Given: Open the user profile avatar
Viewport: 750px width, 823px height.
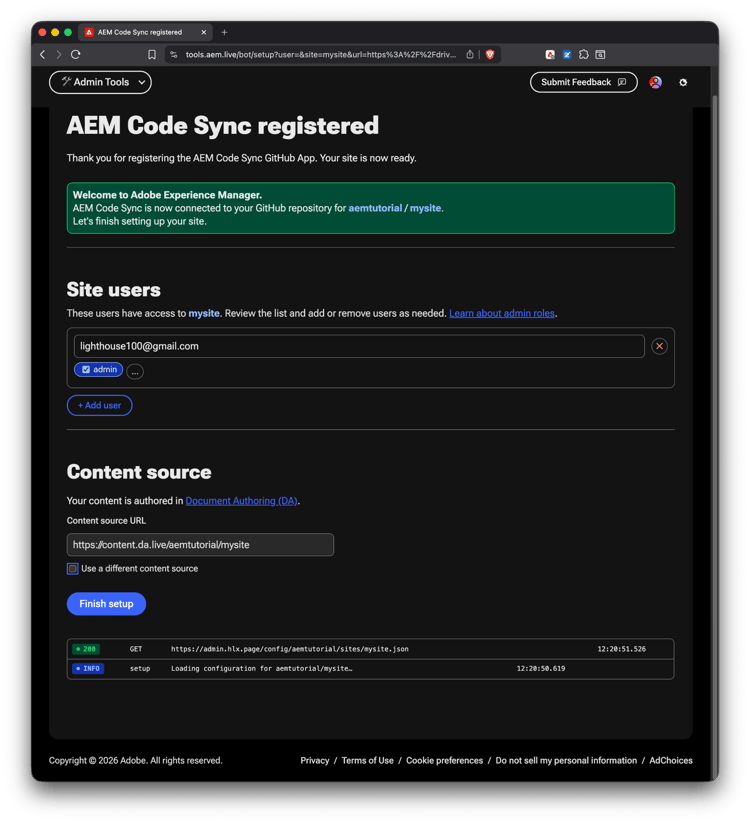Looking at the screenshot, I should click(x=656, y=82).
